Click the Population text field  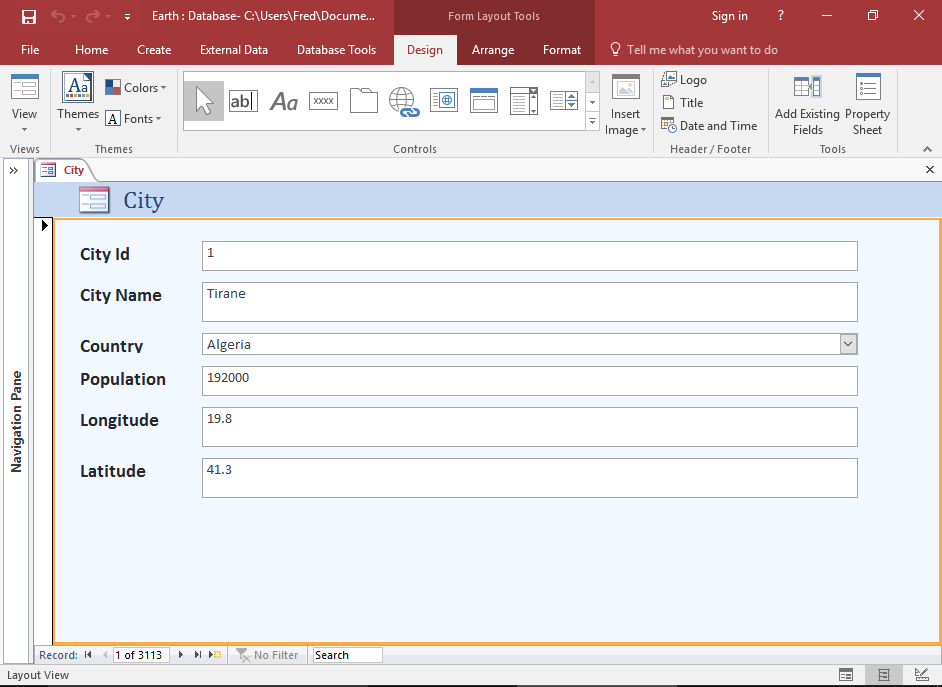click(x=529, y=380)
